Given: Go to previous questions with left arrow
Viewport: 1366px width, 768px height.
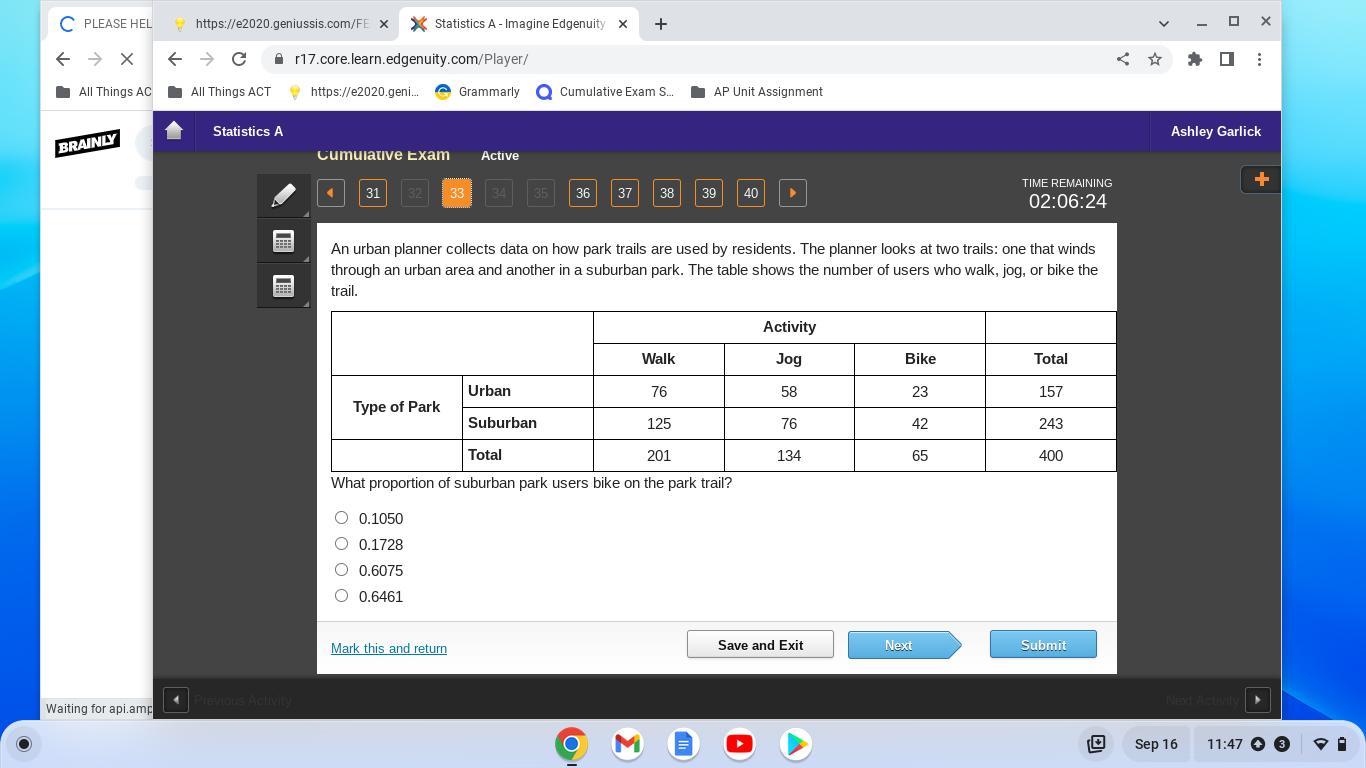Looking at the screenshot, I should 331,193.
